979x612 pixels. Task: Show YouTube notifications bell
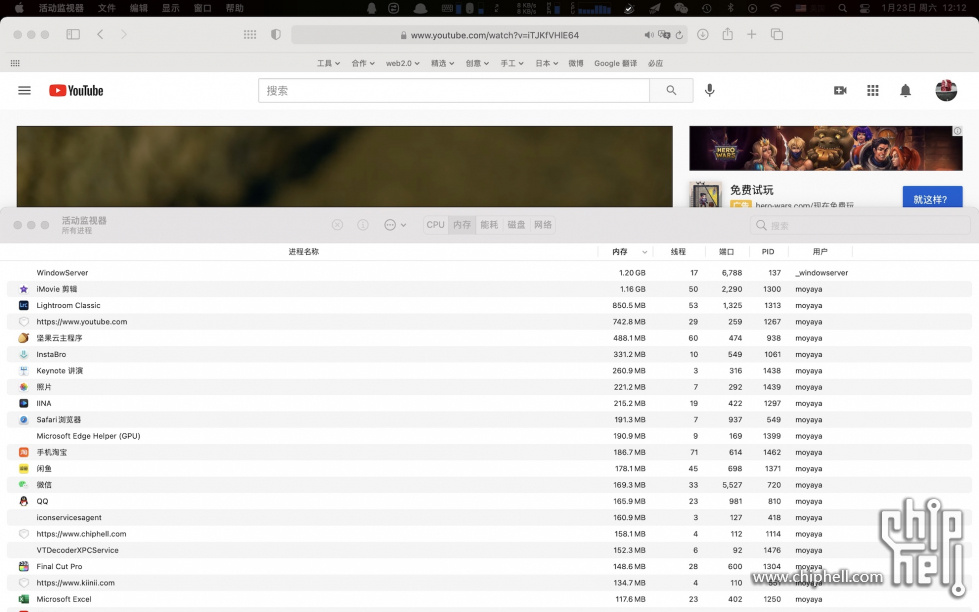pos(905,91)
